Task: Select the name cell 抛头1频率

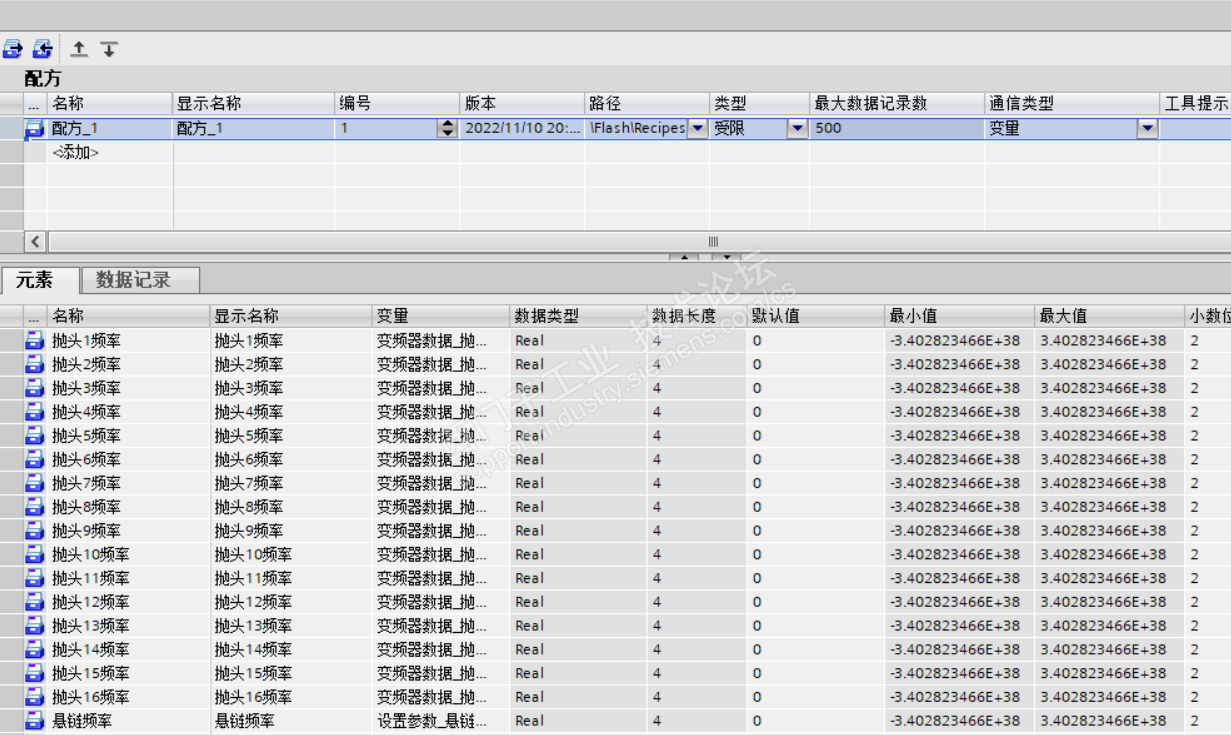Action: (x=129, y=340)
